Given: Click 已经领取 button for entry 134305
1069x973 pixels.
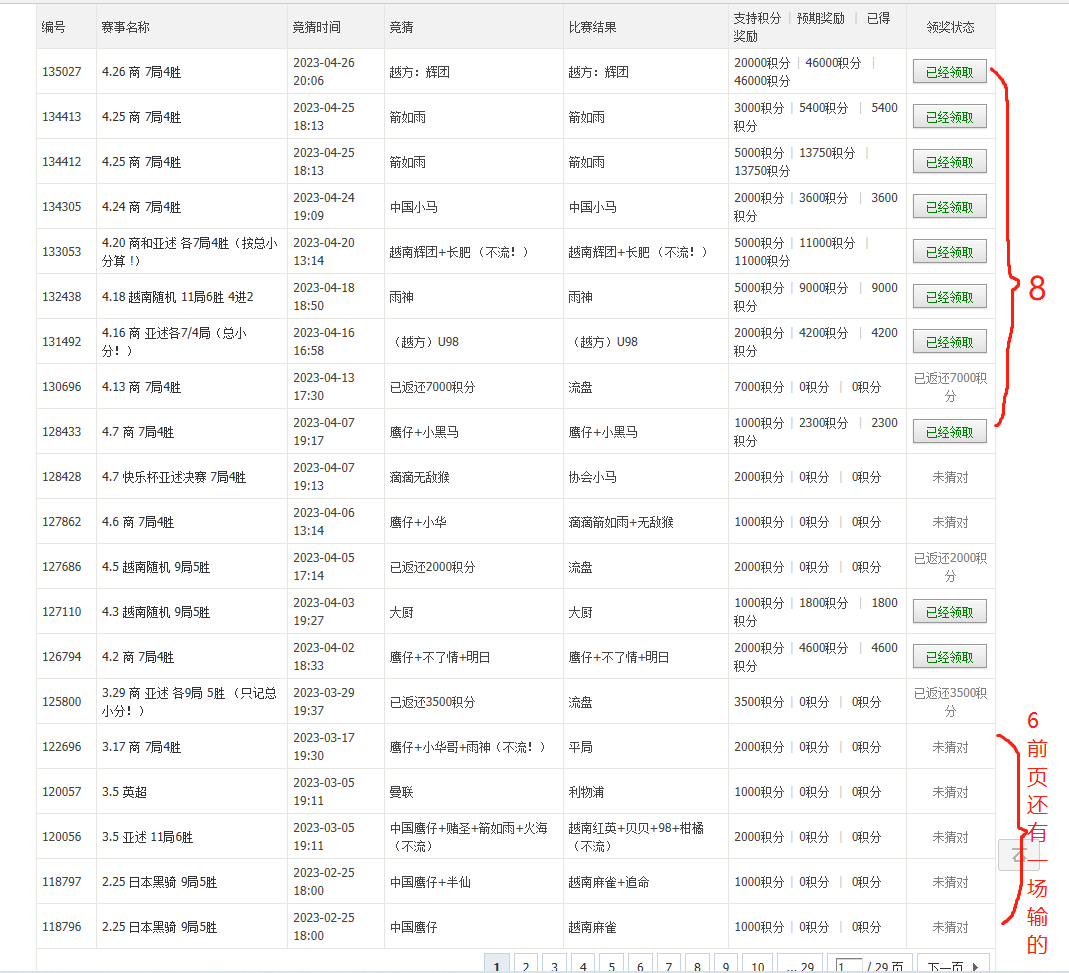Looking at the screenshot, I should (949, 207).
